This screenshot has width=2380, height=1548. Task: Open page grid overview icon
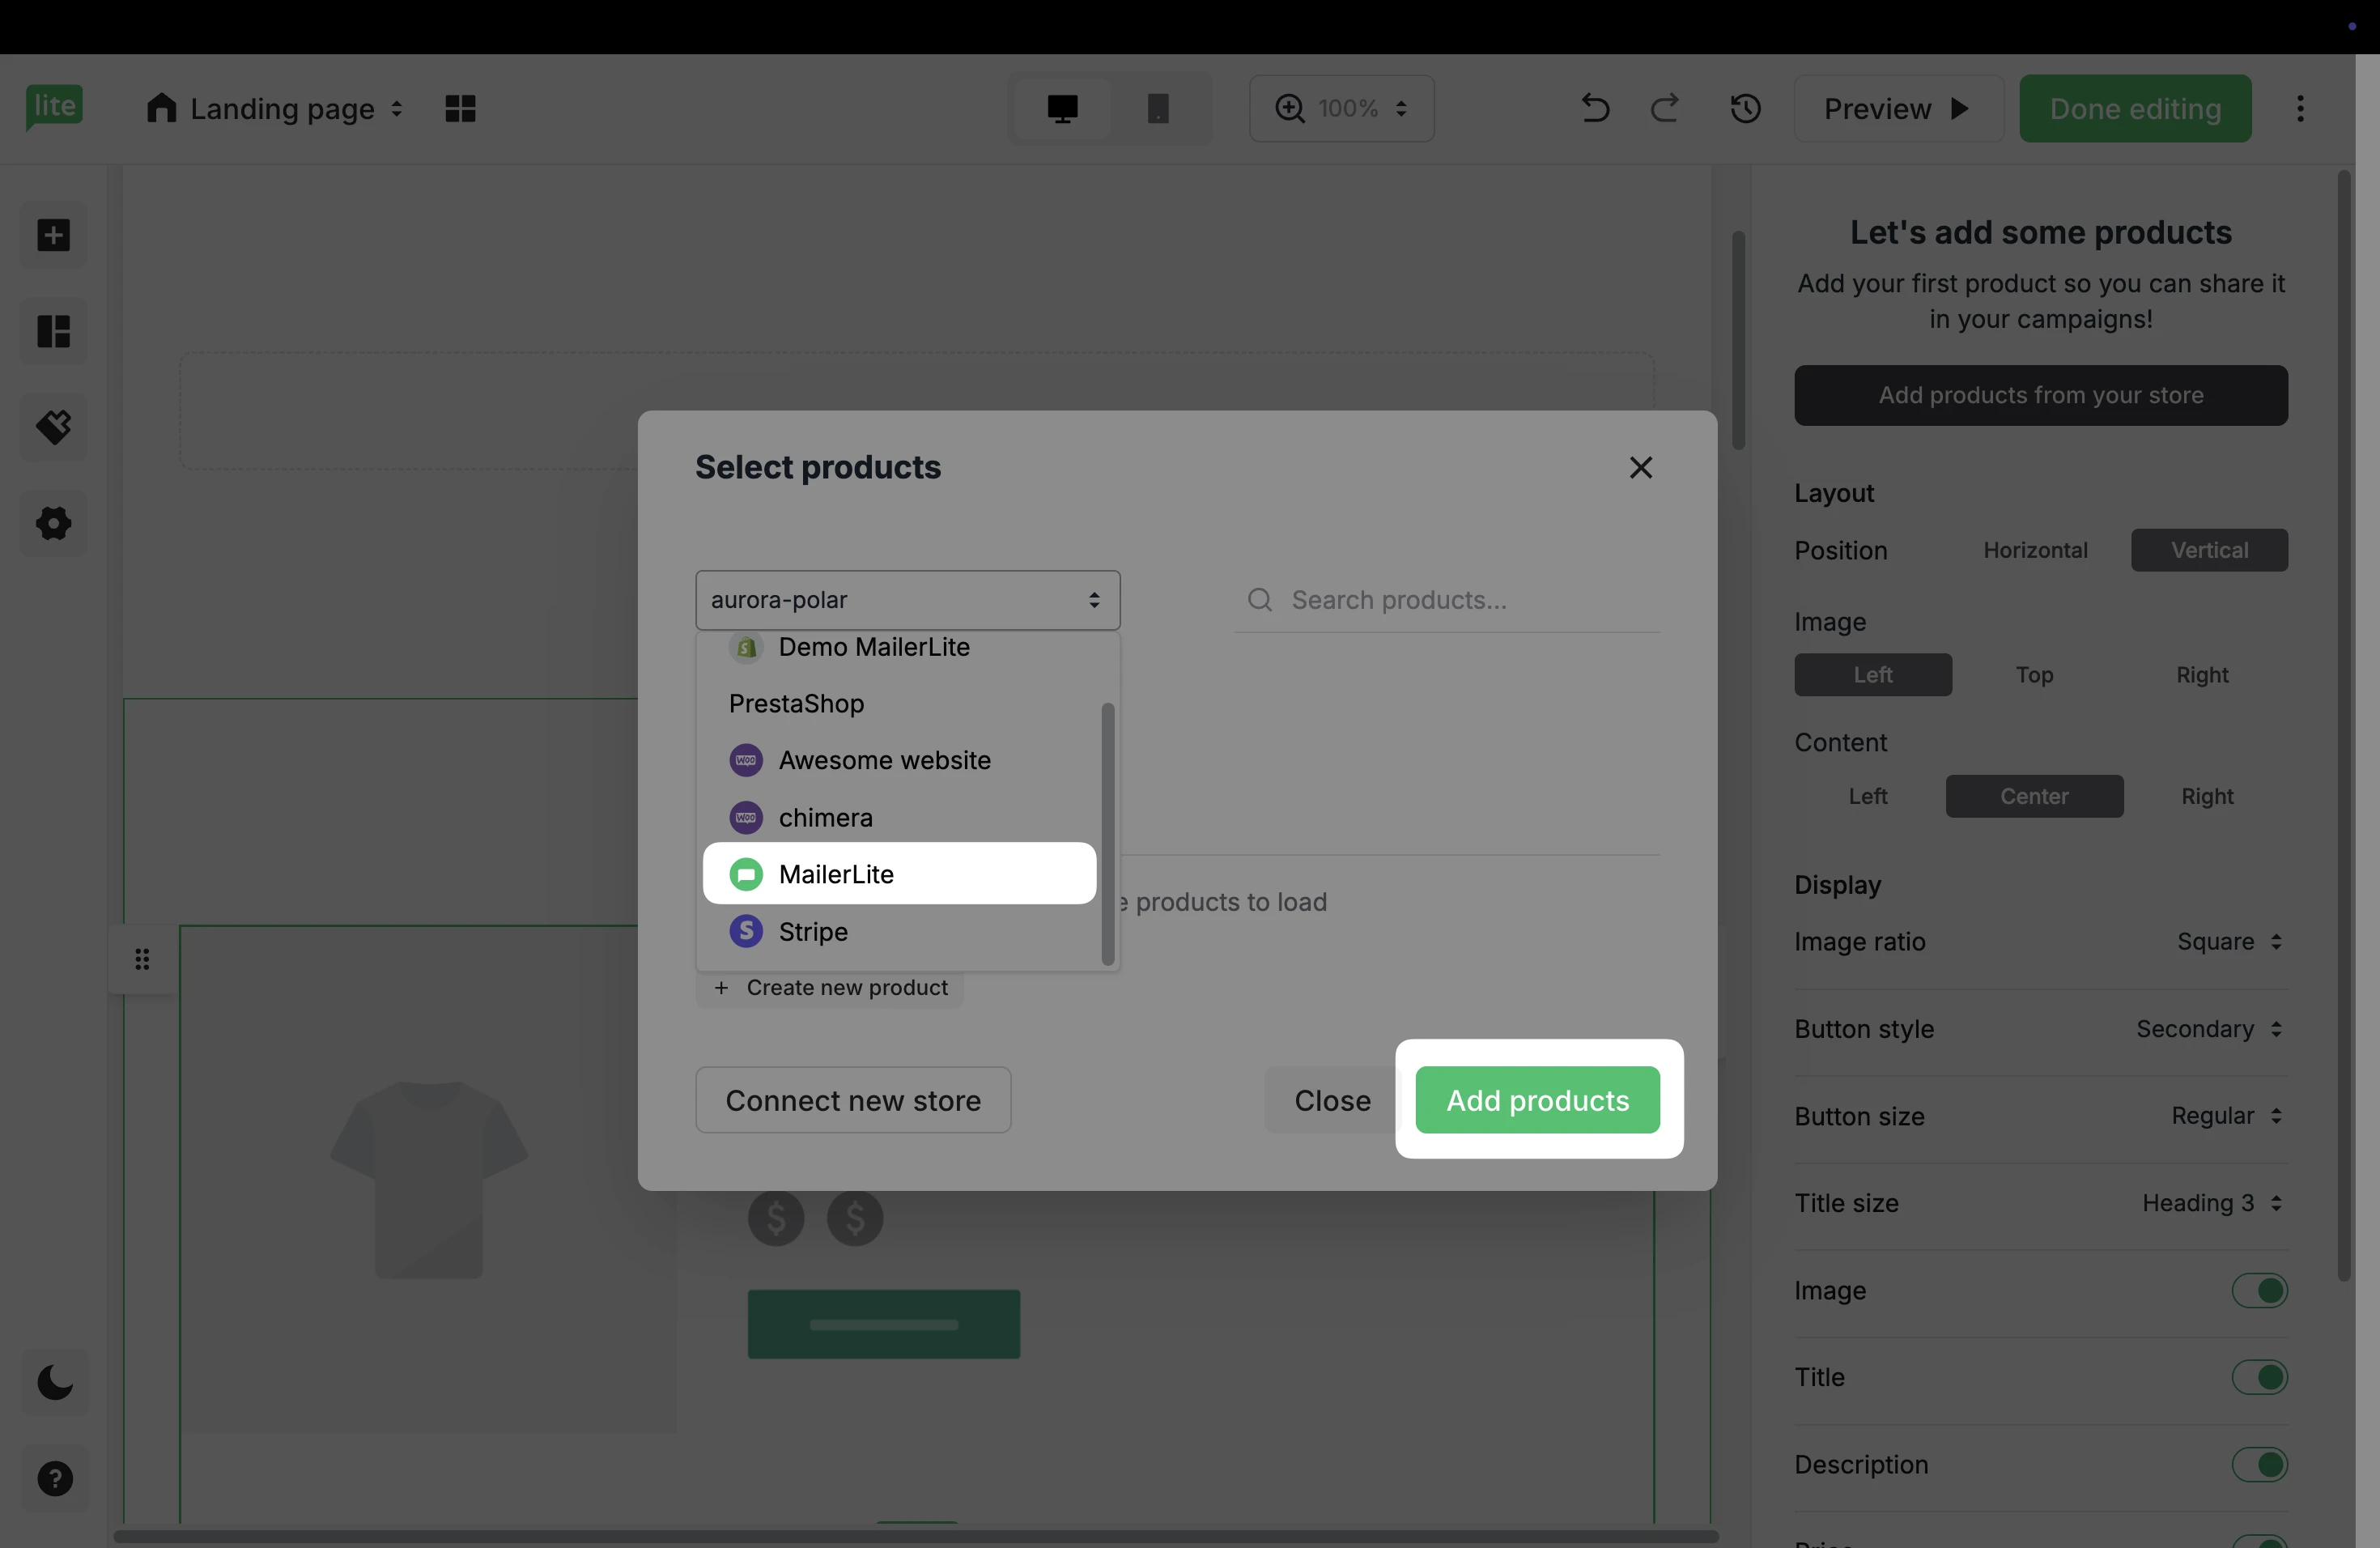tap(460, 108)
